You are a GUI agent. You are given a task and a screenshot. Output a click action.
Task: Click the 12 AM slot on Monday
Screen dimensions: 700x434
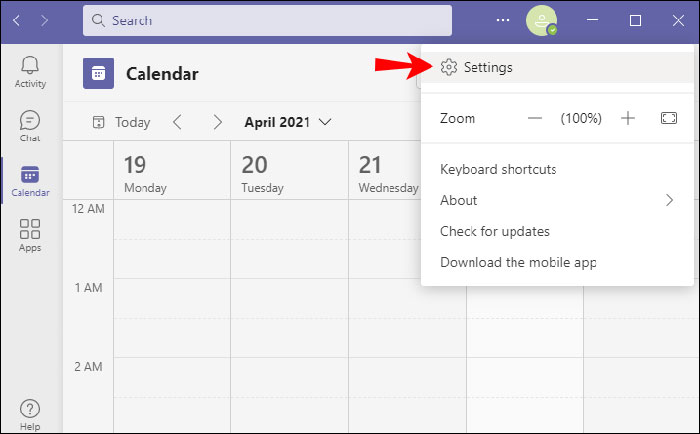tap(172, 219)
